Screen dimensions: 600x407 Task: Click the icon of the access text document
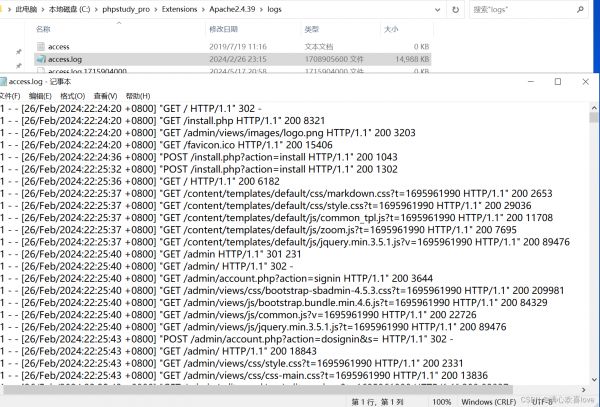click(x=40, y=46)
